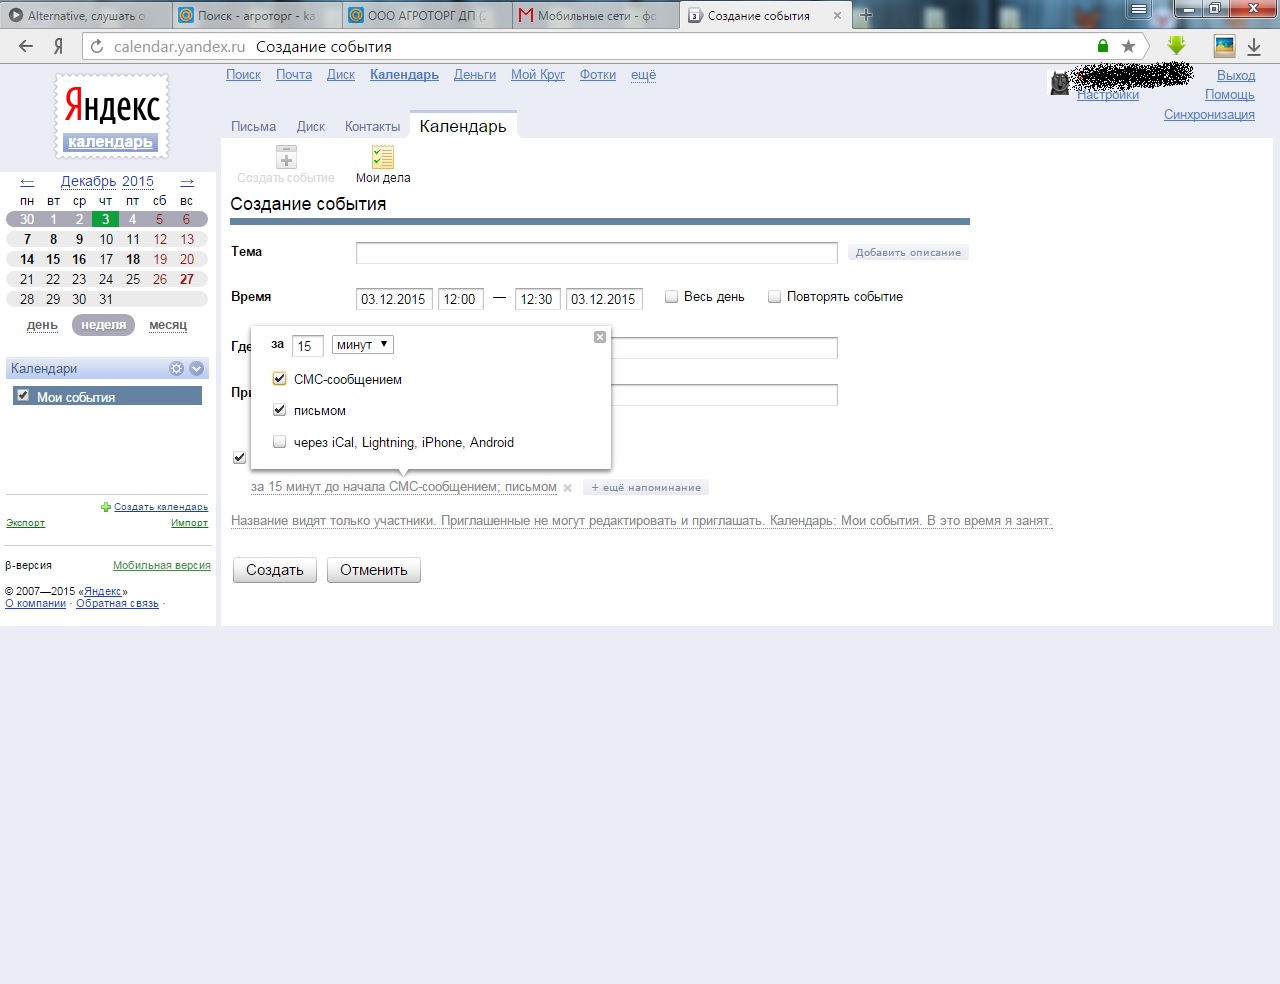Select месяц view

[168, 325]
